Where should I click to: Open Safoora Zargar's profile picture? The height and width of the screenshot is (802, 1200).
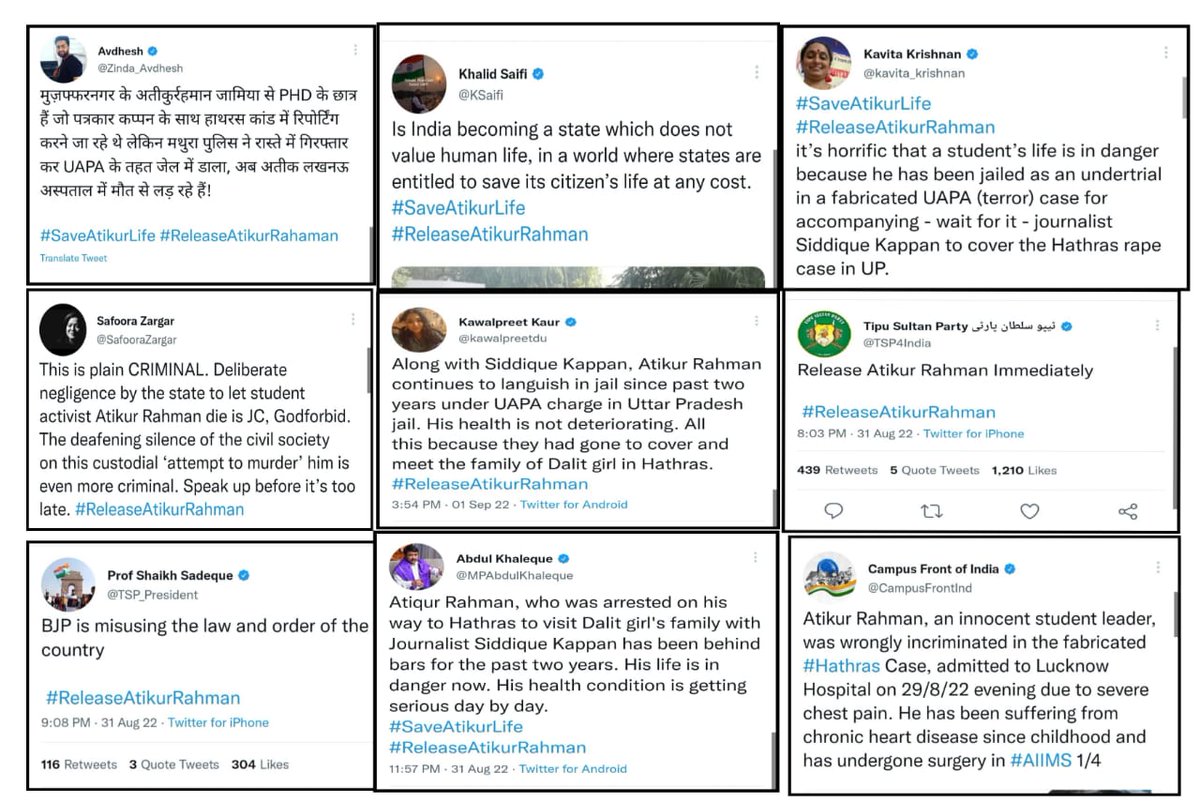pyautogui.click(x=62, y=328)
